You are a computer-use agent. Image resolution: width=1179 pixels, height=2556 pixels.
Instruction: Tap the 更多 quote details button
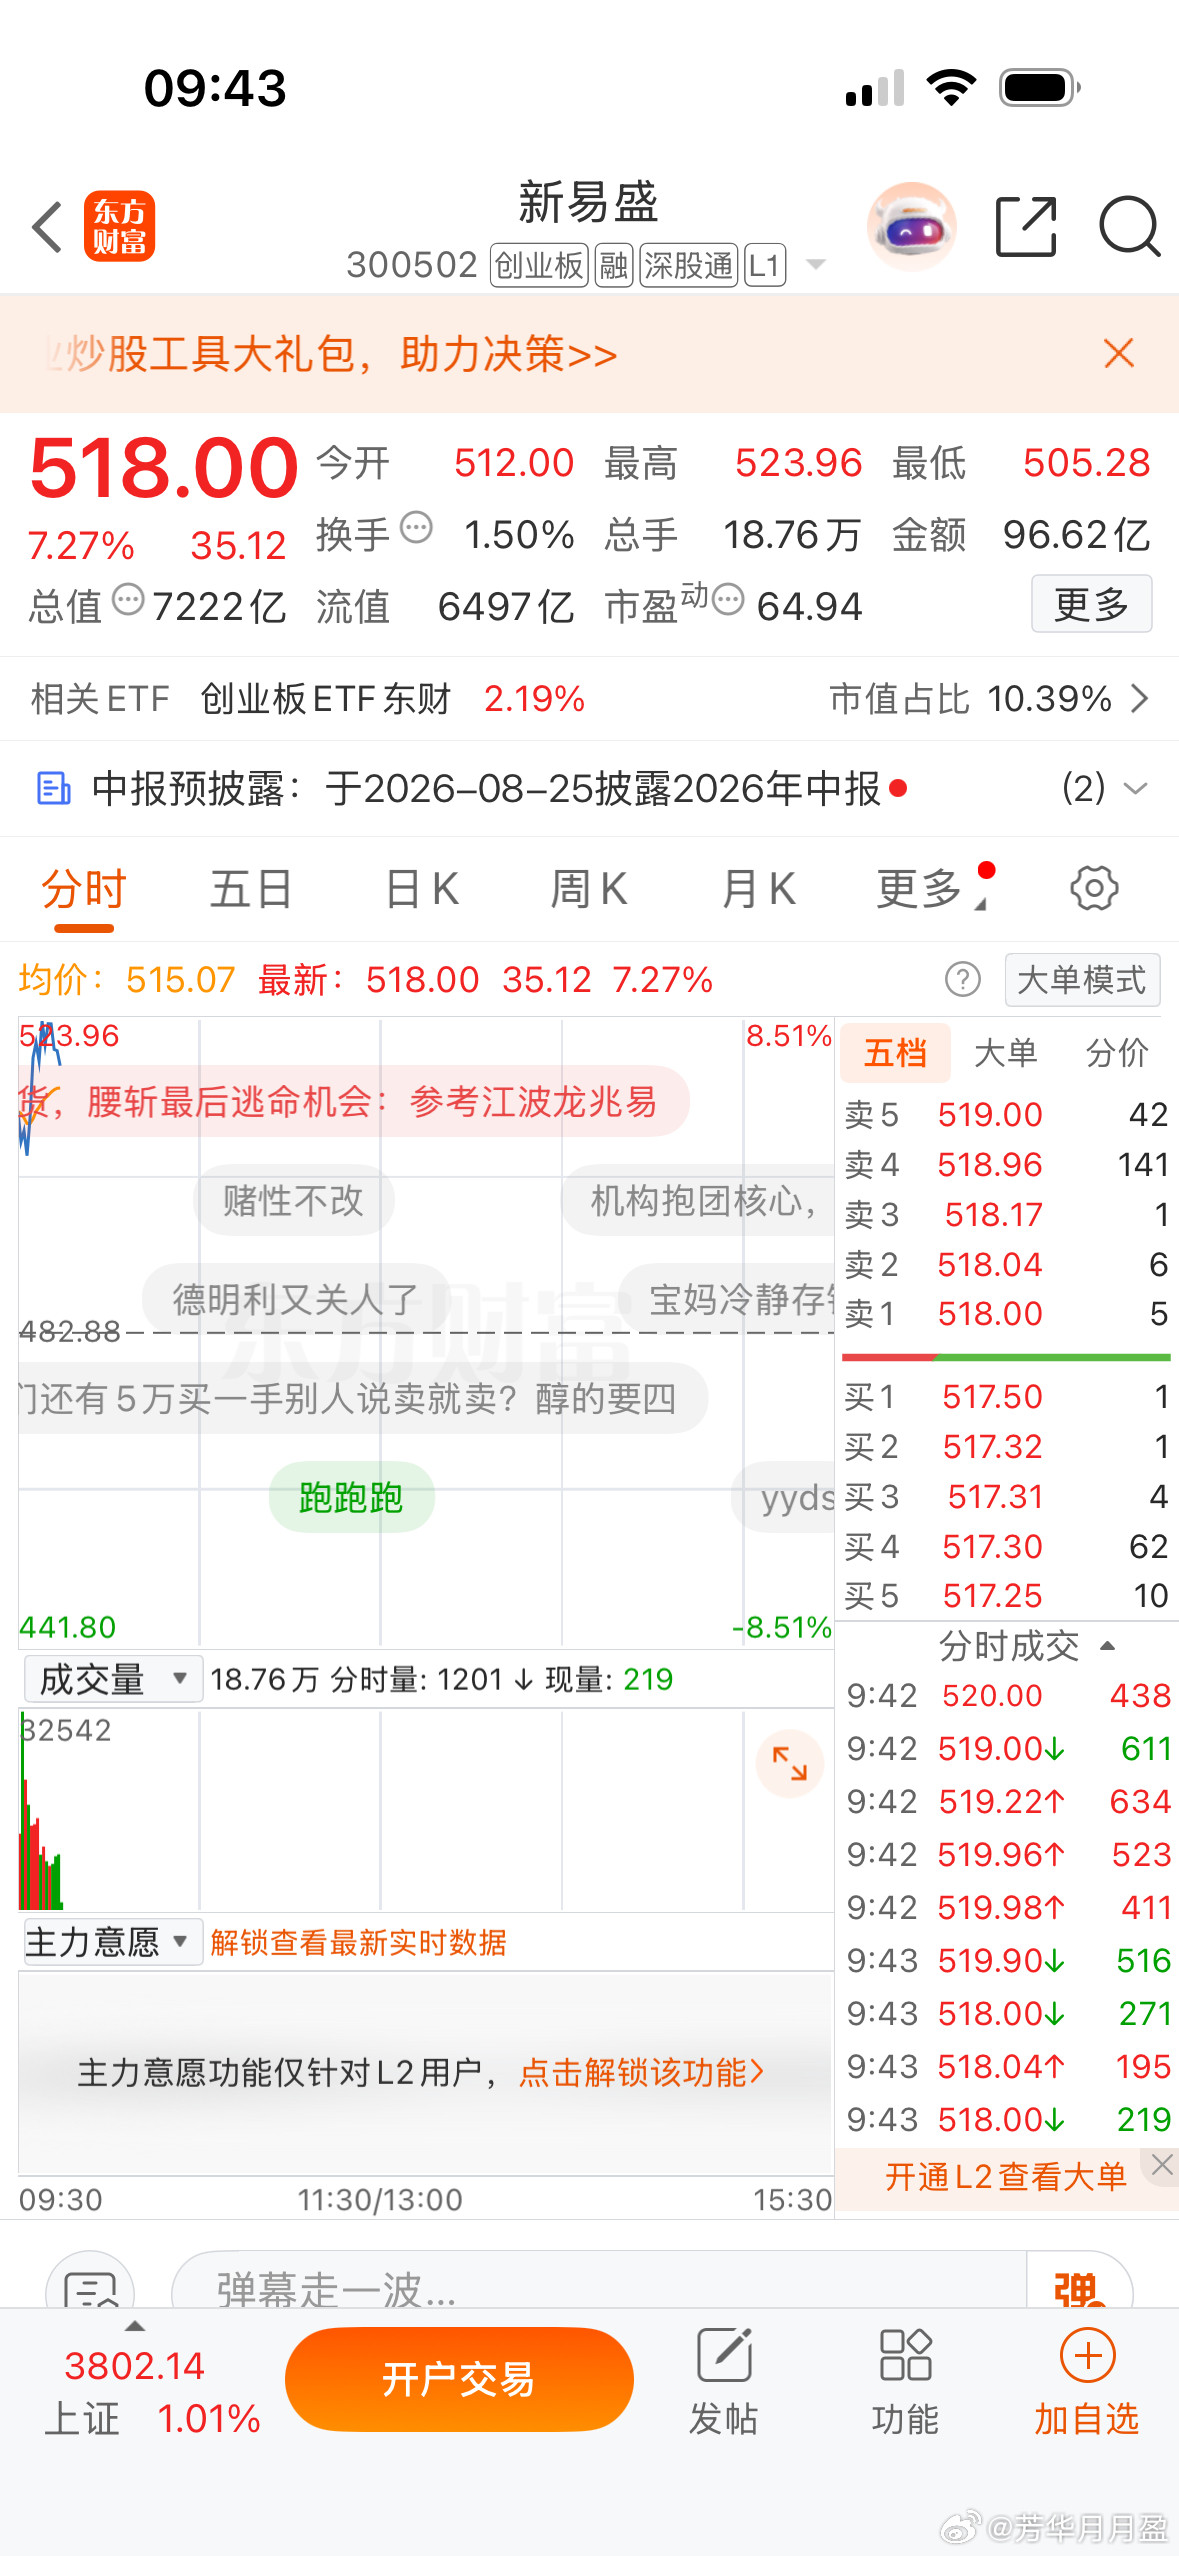[x=1091, y=604]
